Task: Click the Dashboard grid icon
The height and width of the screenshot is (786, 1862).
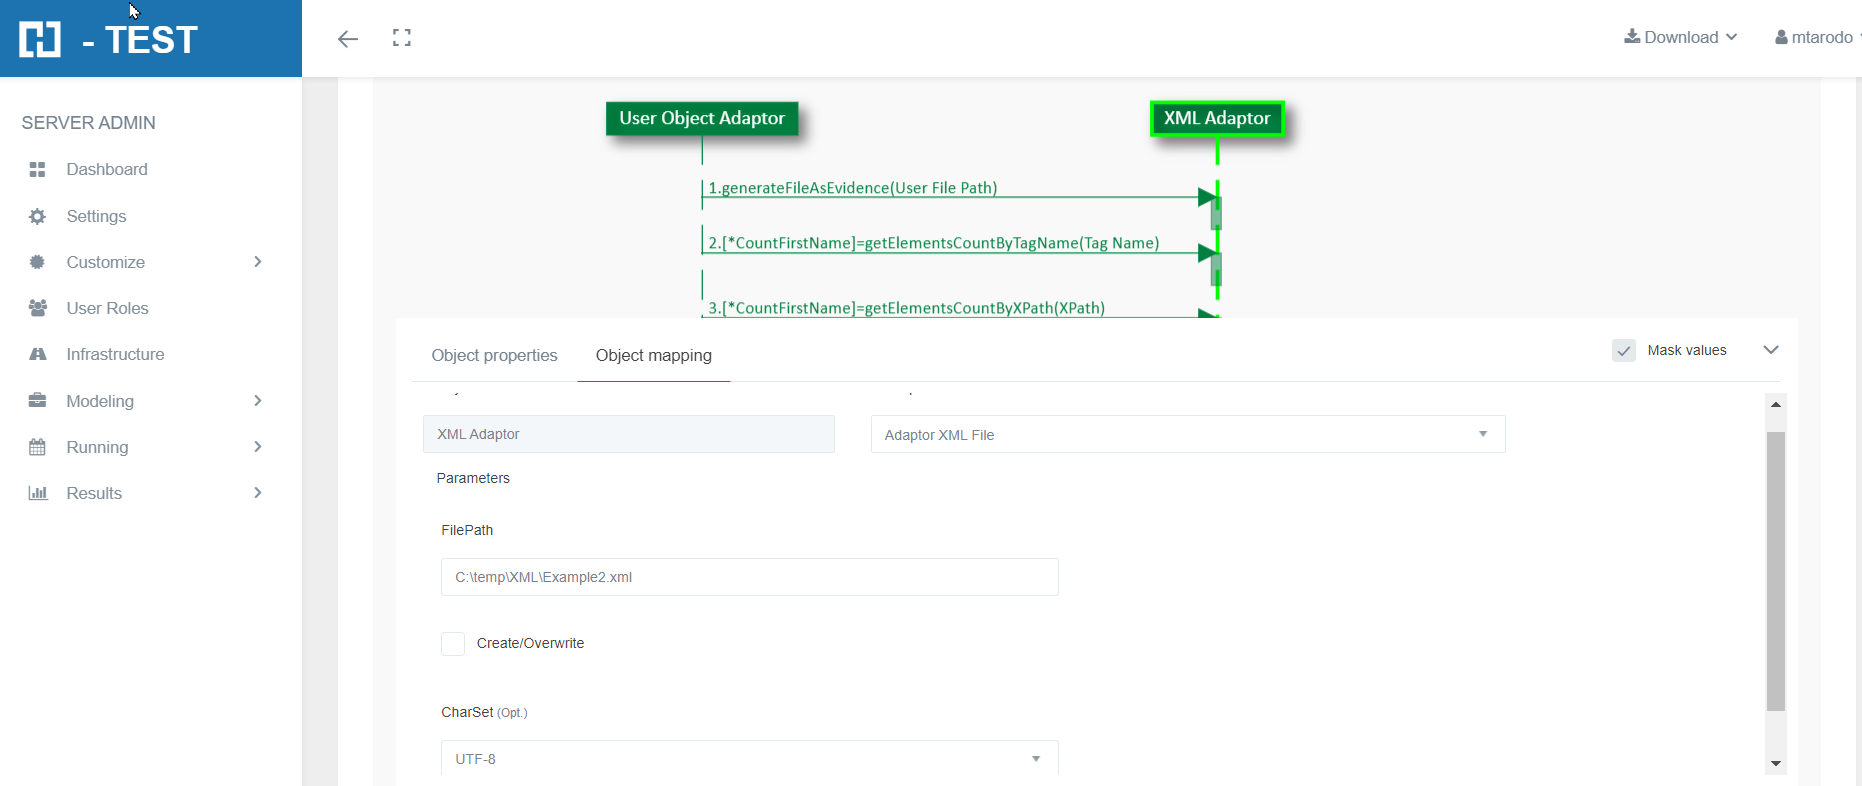Action: [x=38, y=170]
